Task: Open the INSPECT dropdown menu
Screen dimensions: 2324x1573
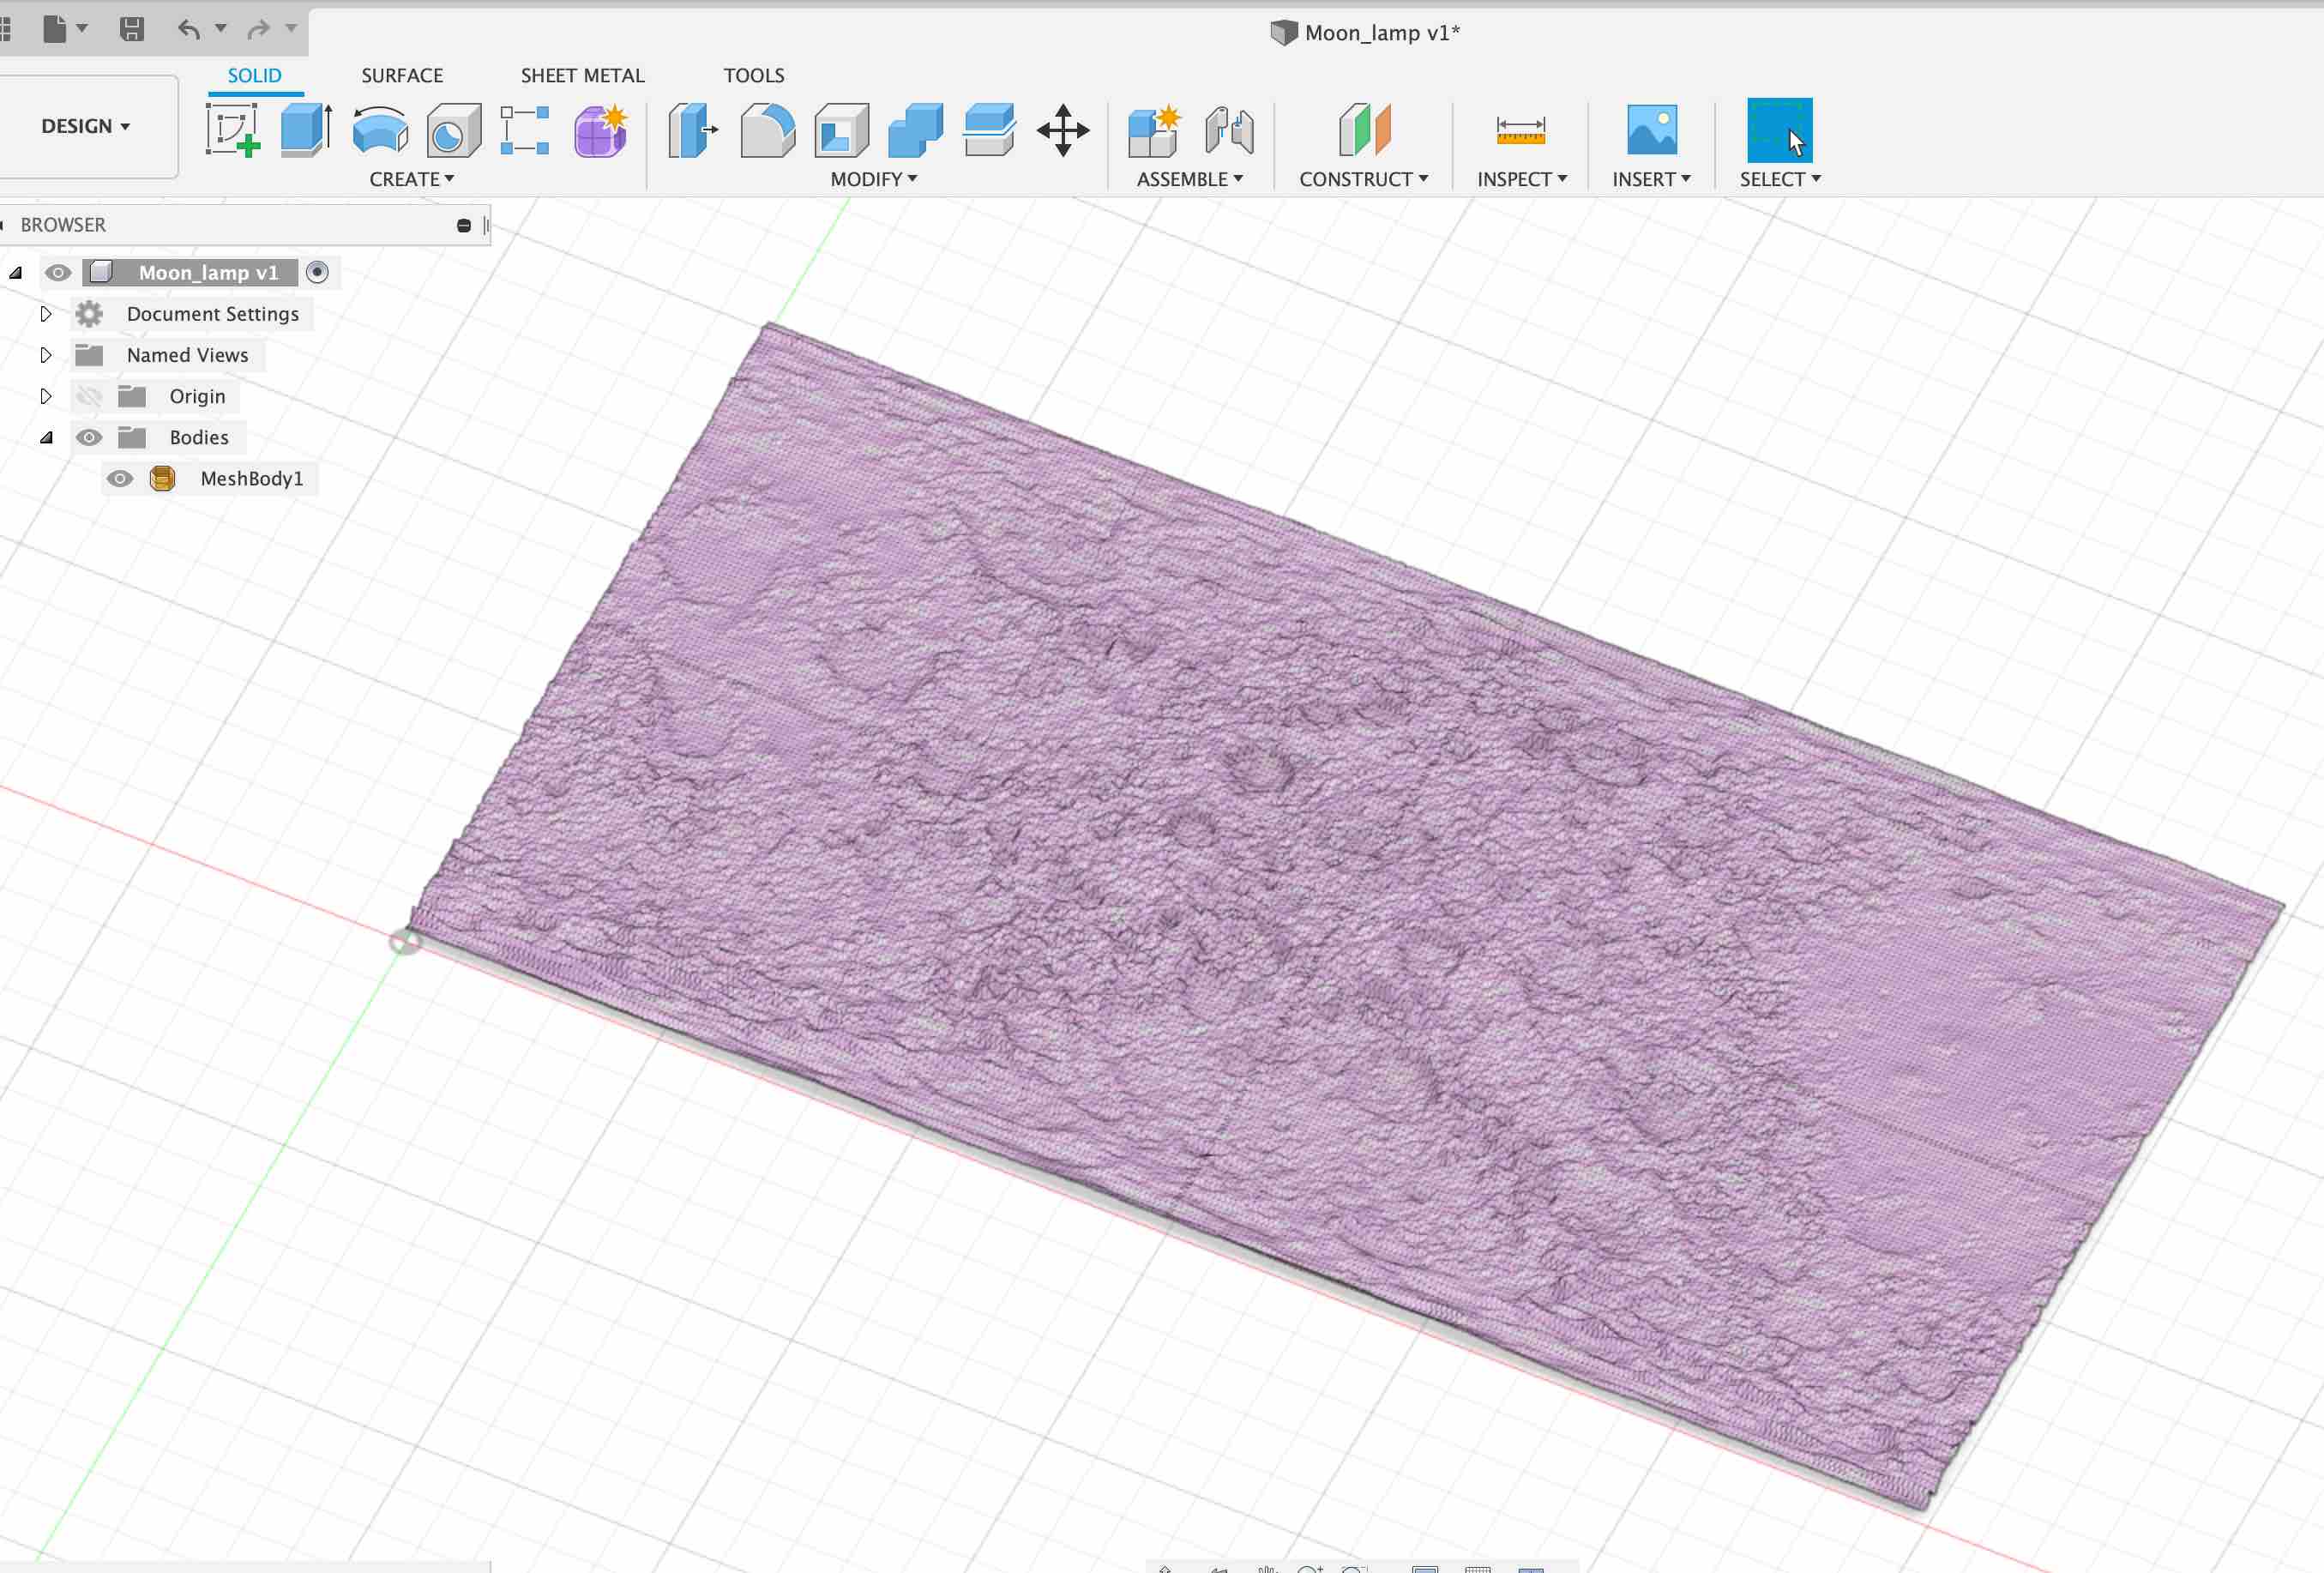Action: (1521, 179)
